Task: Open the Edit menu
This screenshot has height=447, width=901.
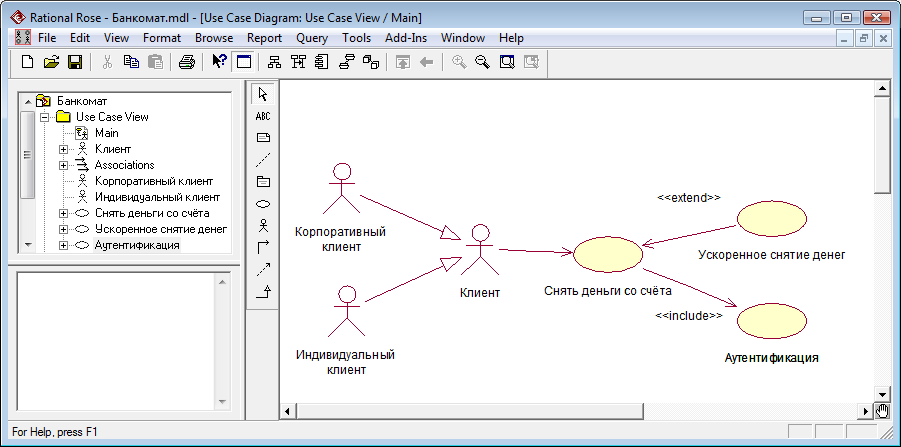Action: (80, 38)
